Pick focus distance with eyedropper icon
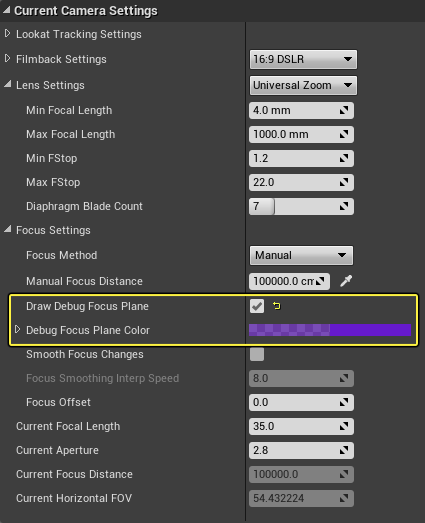This screenshot has width=425, height=523. coord(346,281)
